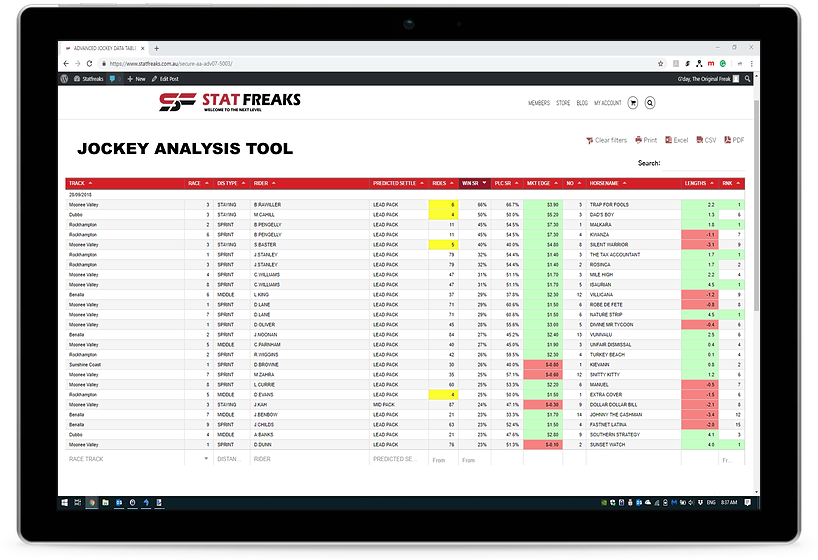Reload the page with the refresh icon

(89, 64)
